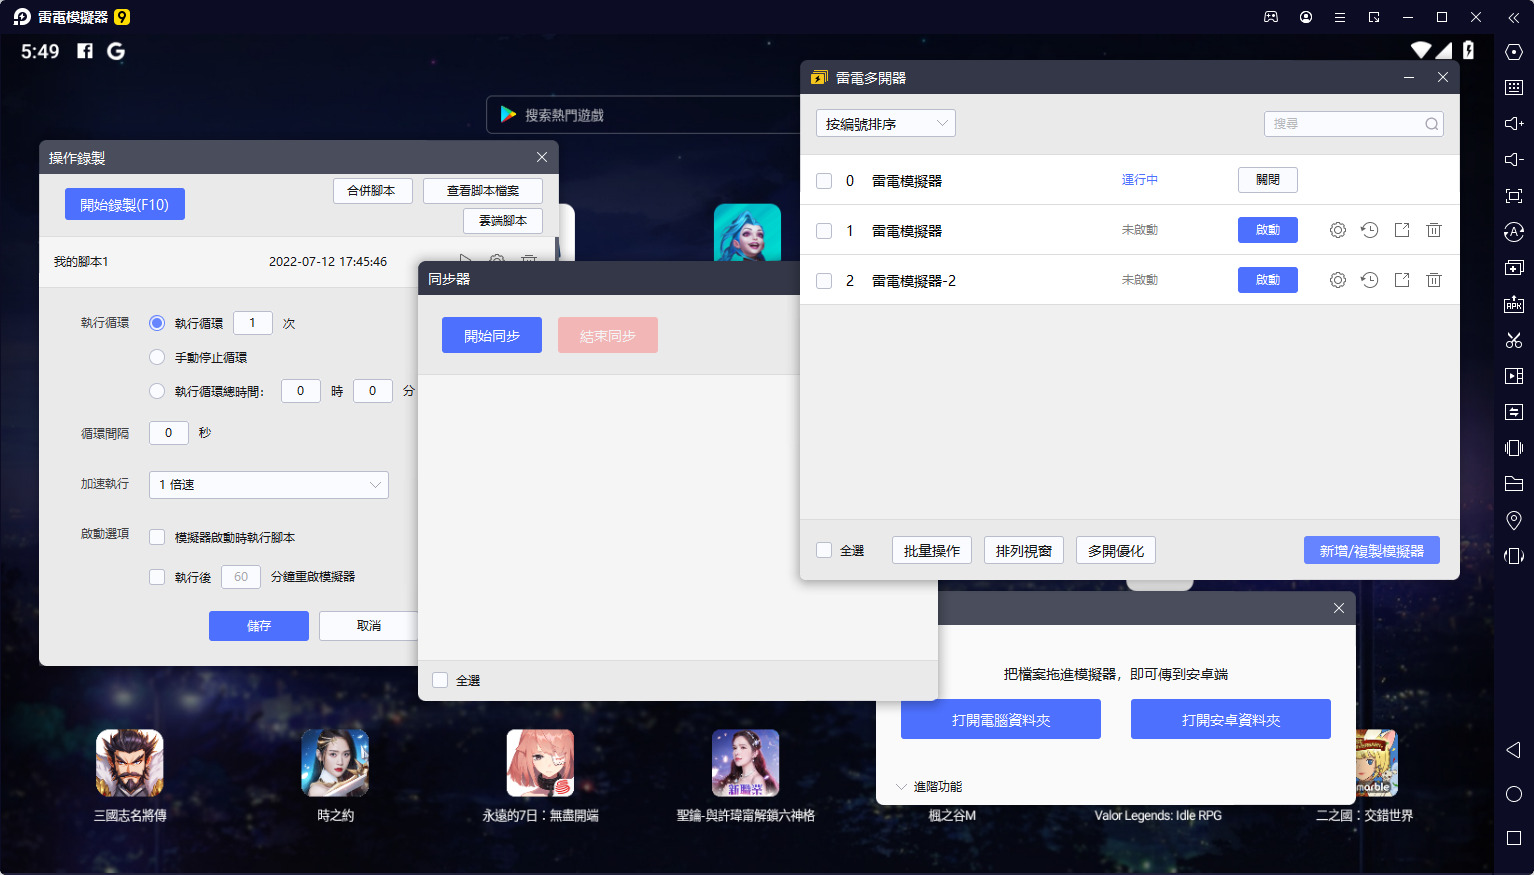Open user account icon in title bar

tap(1306, 17)
